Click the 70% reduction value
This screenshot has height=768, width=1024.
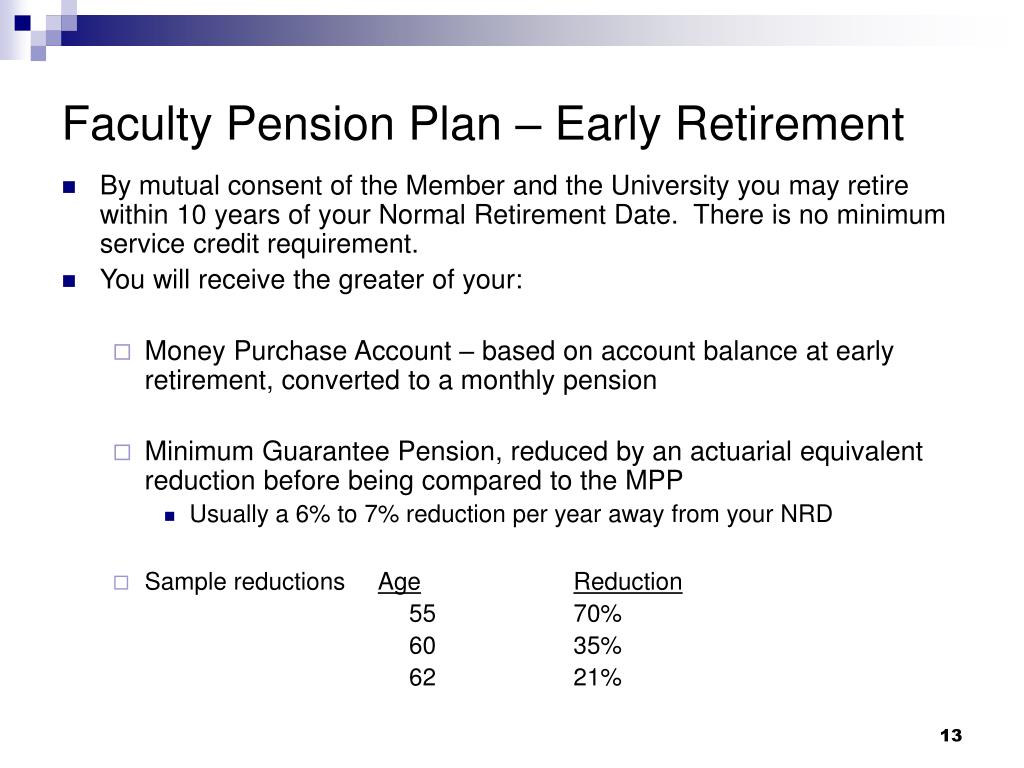pyautogui.click(x=597, y=614)
